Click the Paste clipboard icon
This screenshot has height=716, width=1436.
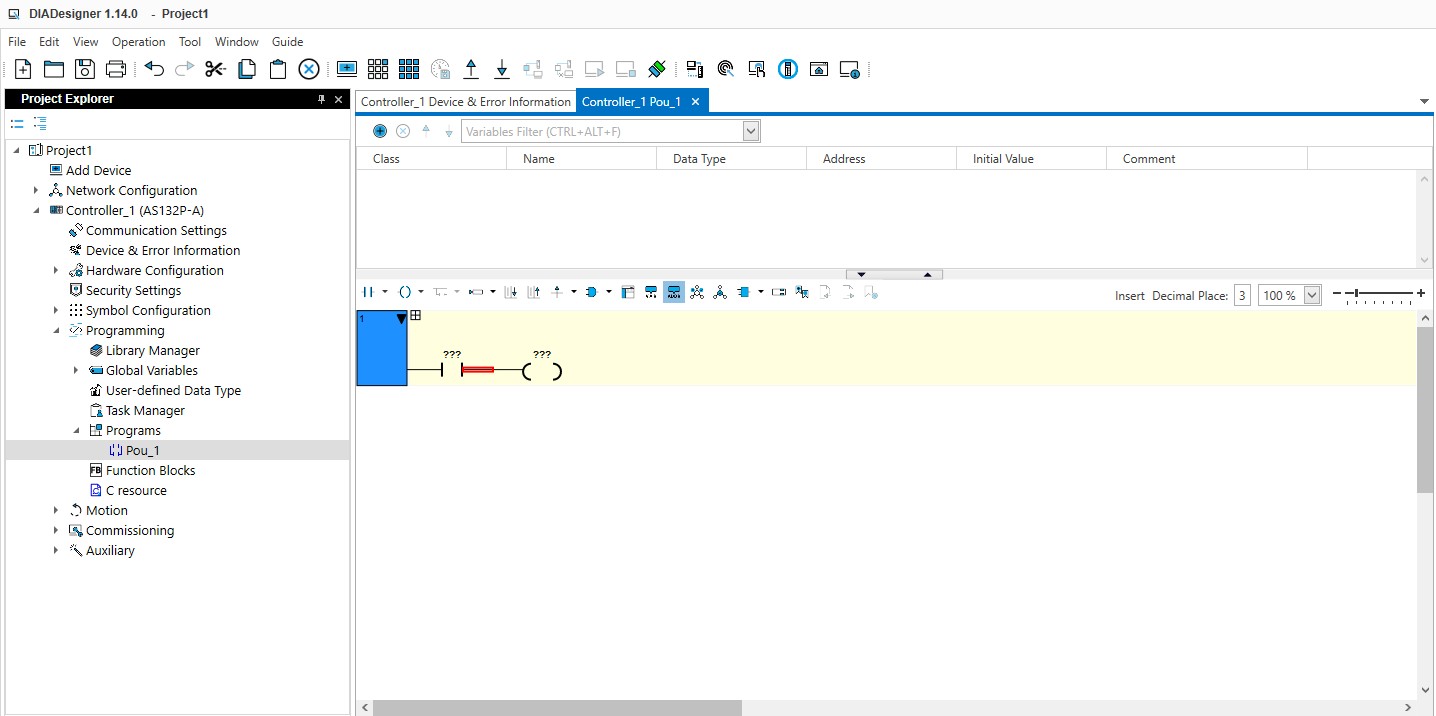pos(278,69)
